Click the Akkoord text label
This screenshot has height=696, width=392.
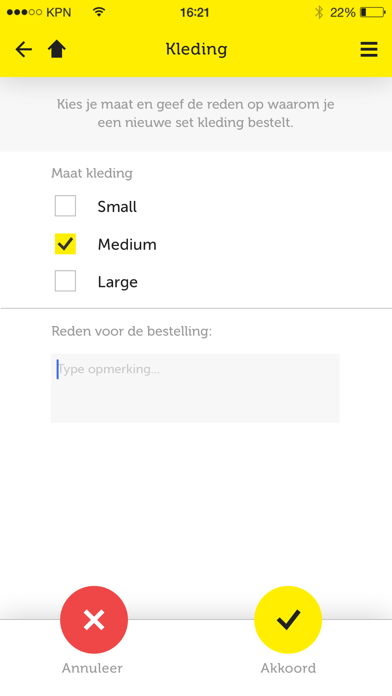288,668
